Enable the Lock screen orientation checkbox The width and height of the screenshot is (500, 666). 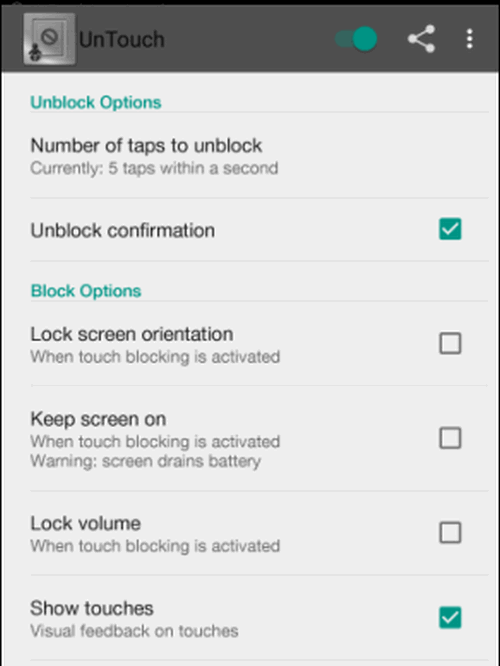pos(450,343)
